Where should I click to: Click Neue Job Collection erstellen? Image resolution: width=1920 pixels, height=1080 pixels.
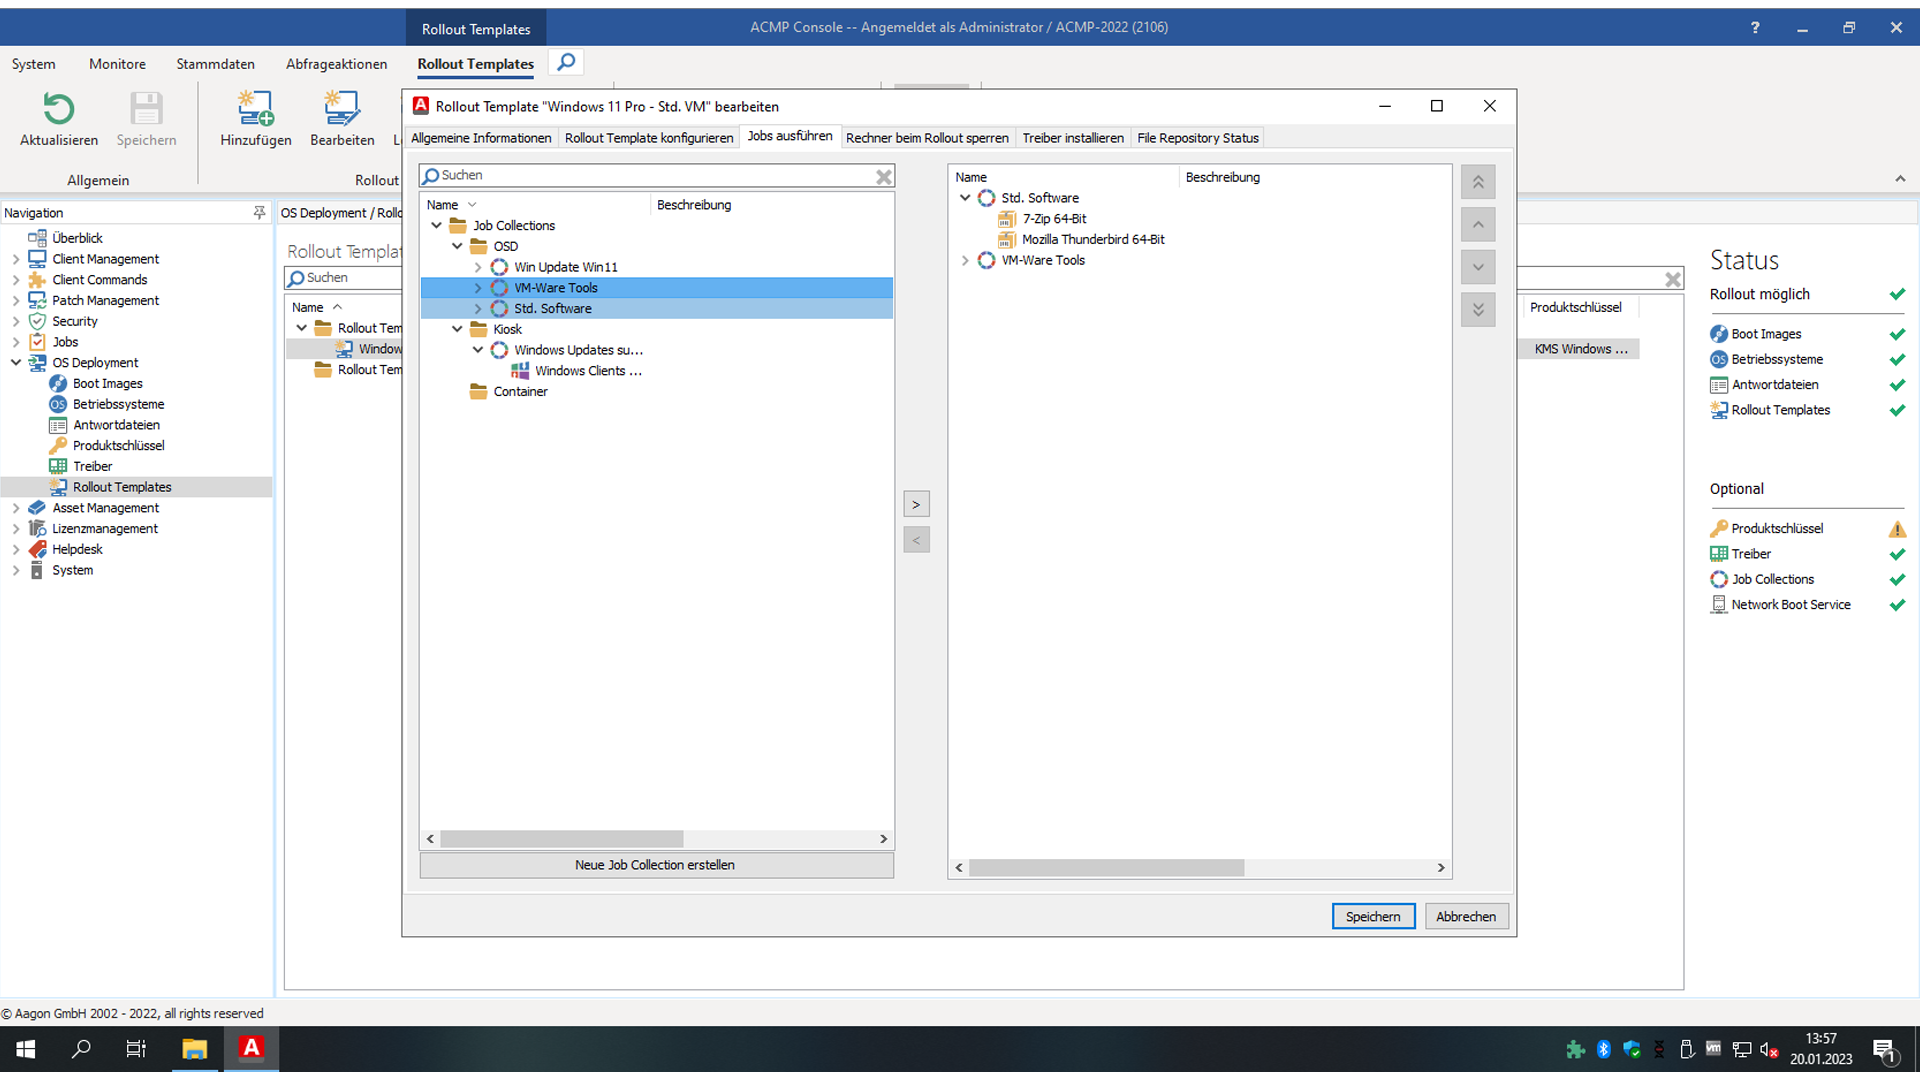[x=656, y=865]
